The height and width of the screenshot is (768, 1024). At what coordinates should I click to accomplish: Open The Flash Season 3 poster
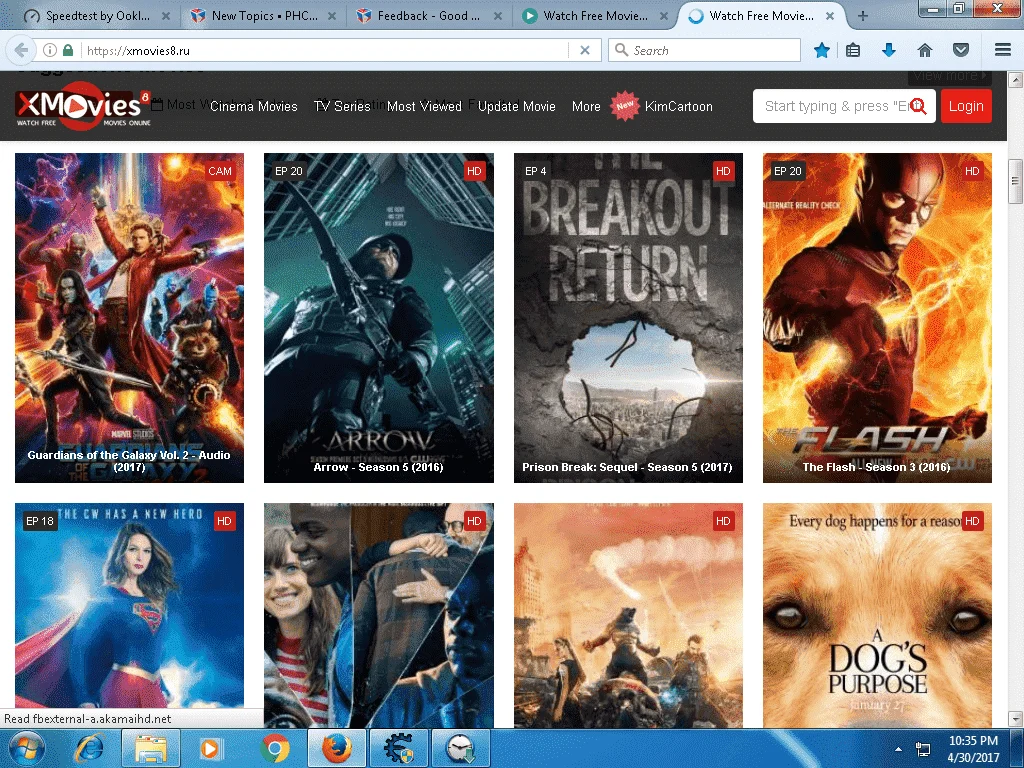click(x=877, y=318)
